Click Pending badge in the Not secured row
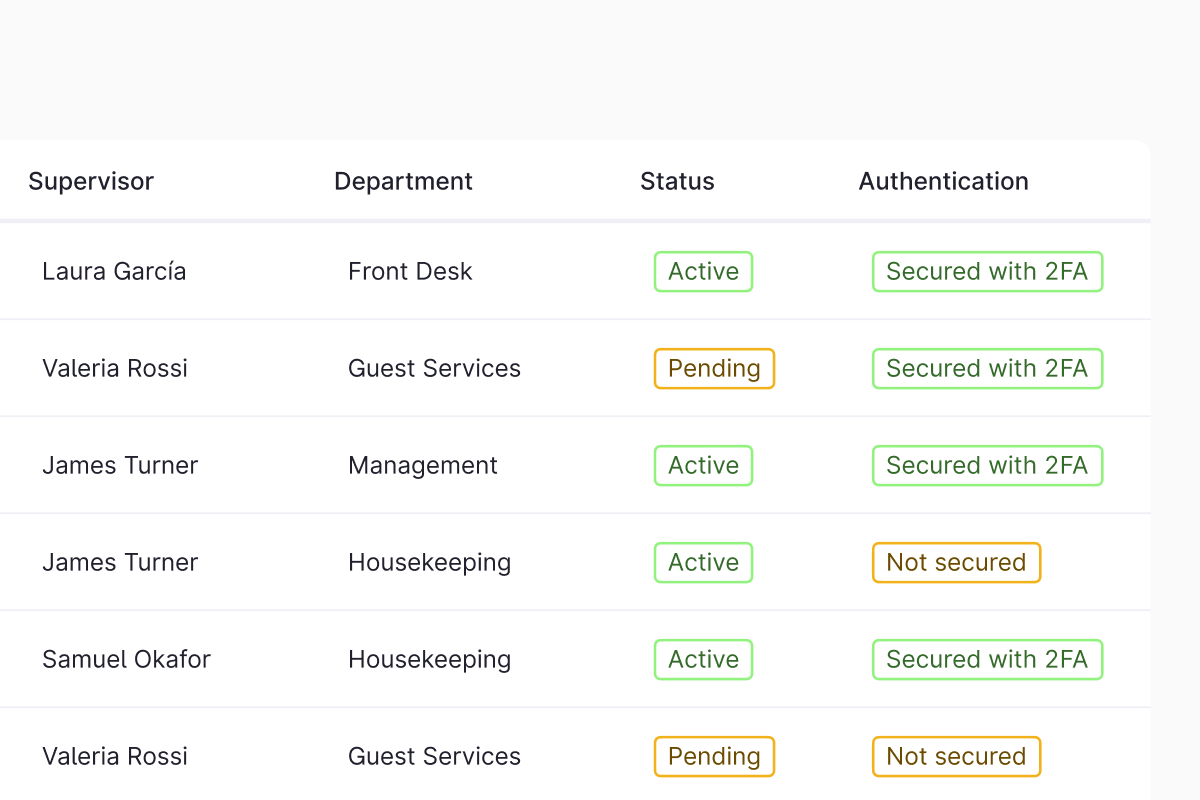The height and width of the screenshot is (800, 1200). coord(714,756)
